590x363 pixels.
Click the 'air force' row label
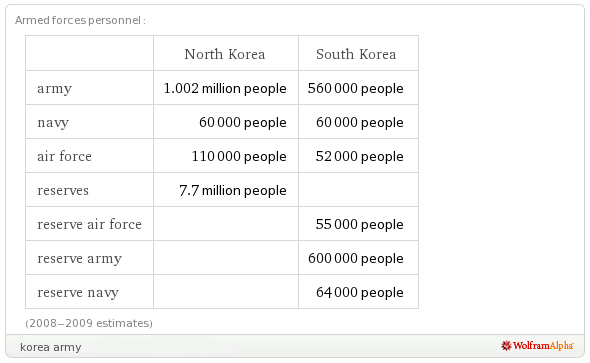point(64,156)
